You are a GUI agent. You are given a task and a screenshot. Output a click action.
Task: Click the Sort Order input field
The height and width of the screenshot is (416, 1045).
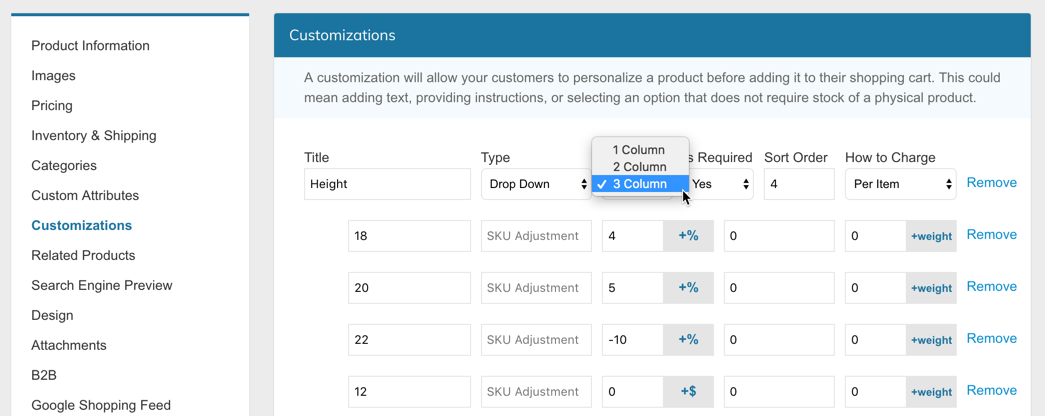click(798, 184)
